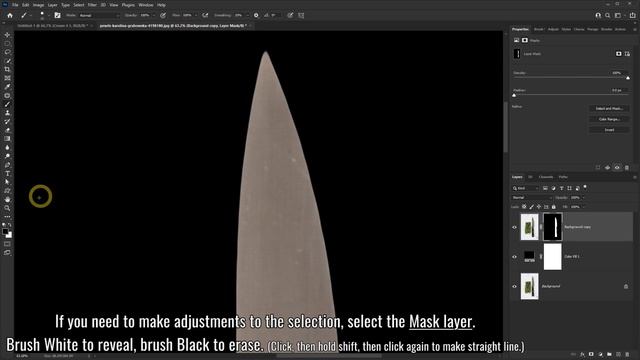Select the Eraser tool
Image resolution: width=640 pixels, height=360 pixels.
(x=7, y=130)
